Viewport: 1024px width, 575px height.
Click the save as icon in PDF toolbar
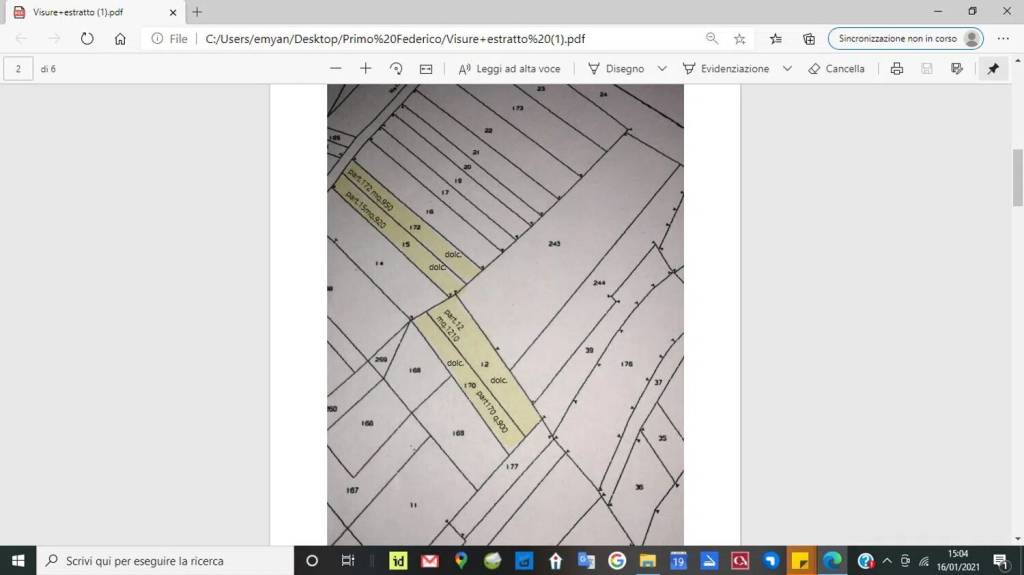click(x=957, y=69)
